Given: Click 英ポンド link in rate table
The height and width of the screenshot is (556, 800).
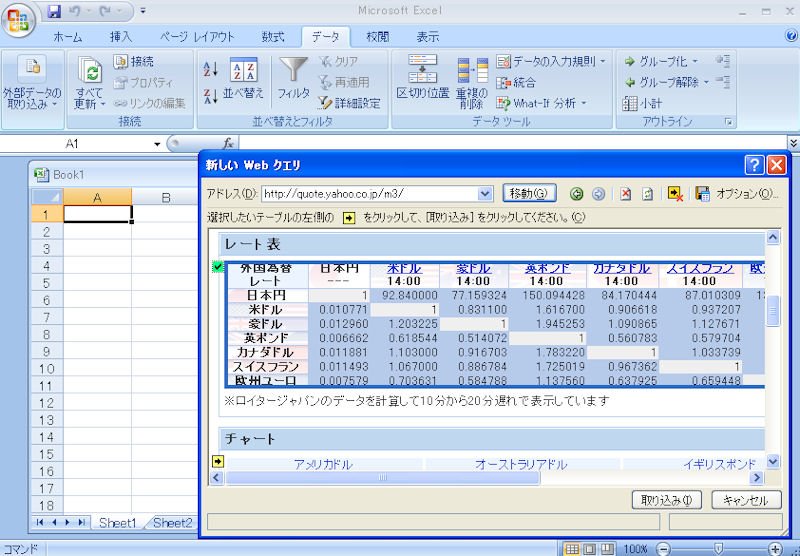Looking at the screenshot, I should click(547, 268).
